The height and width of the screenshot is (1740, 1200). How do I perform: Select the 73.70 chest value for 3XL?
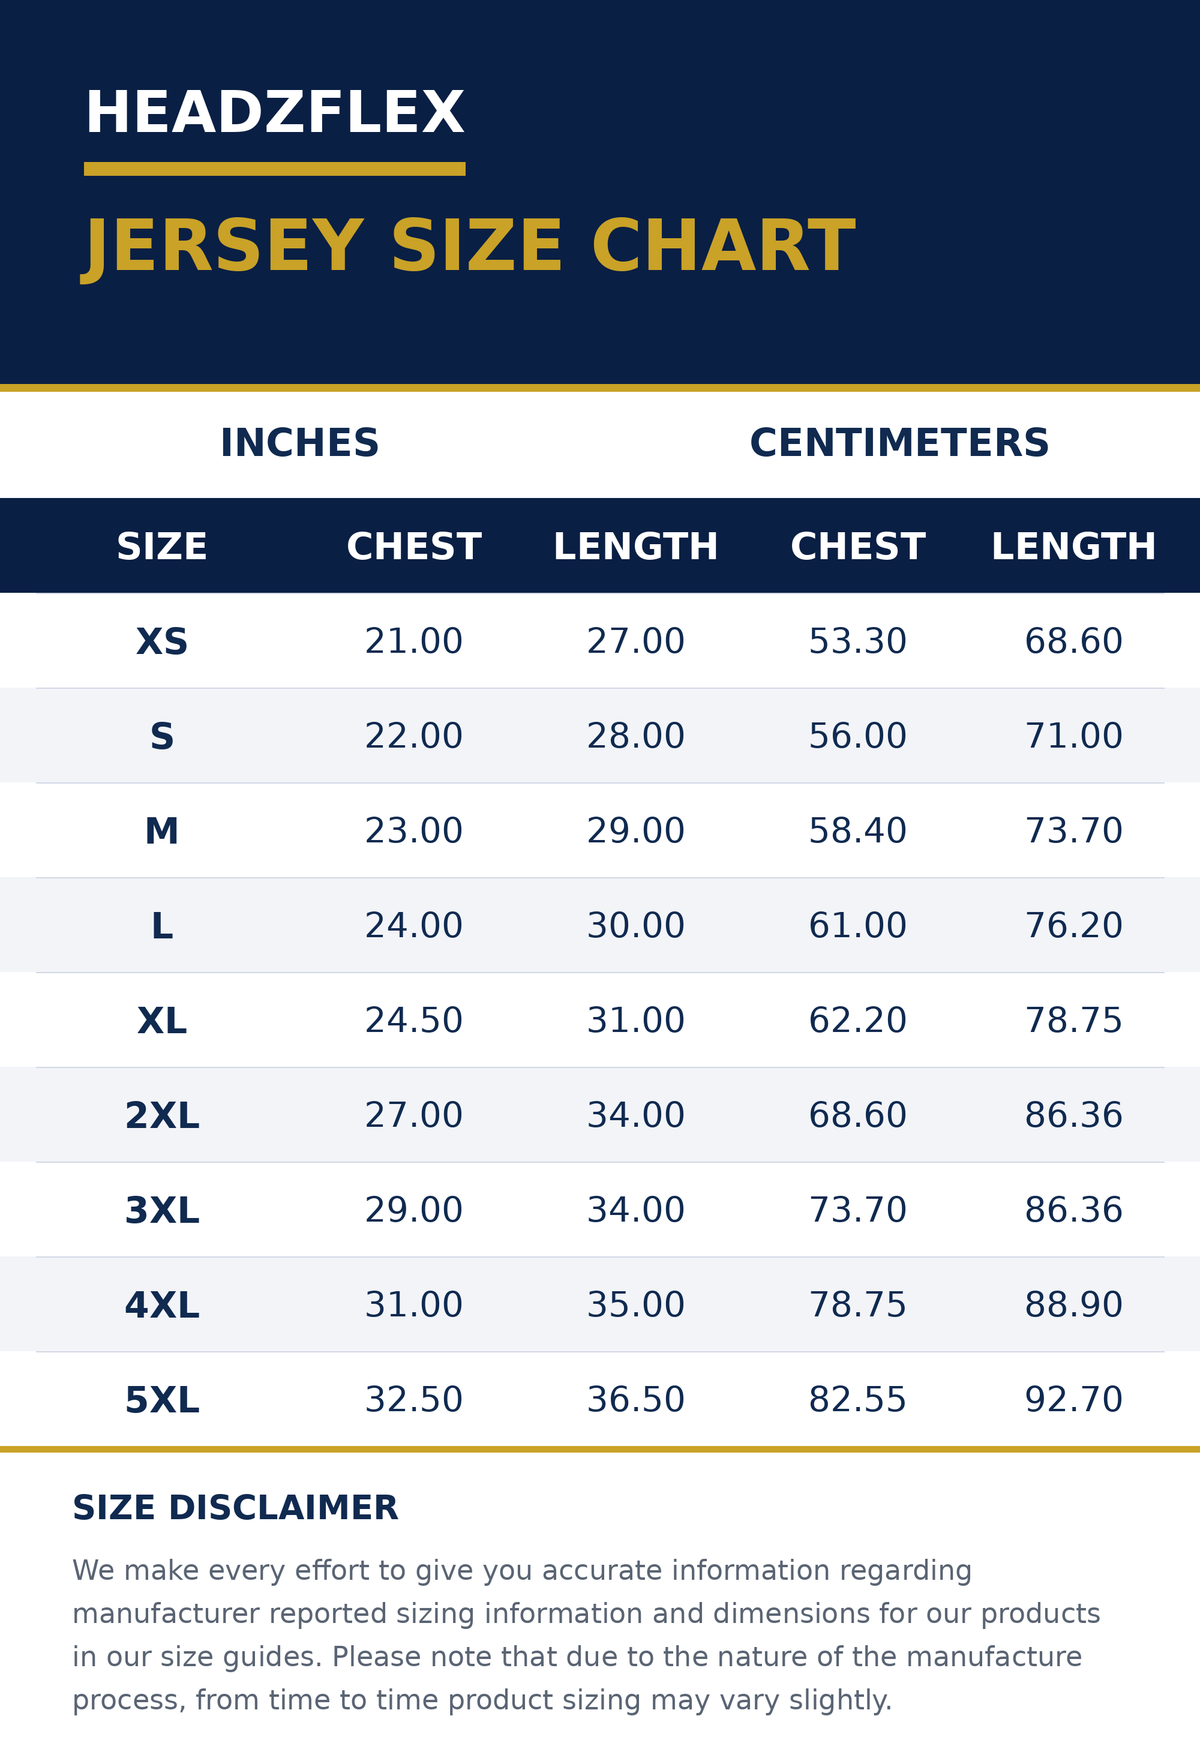pos(858,1210)
